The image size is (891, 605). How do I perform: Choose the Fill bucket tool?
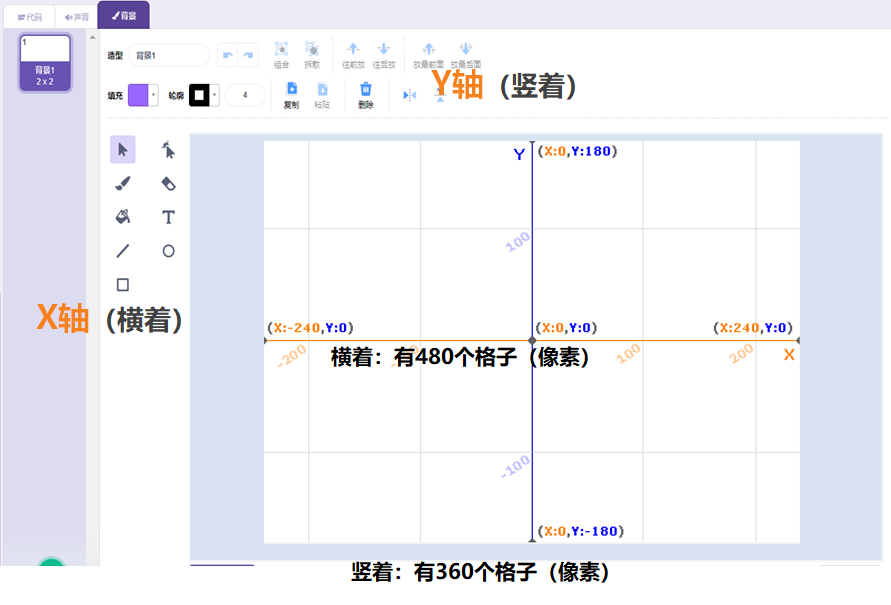[122, 216]
